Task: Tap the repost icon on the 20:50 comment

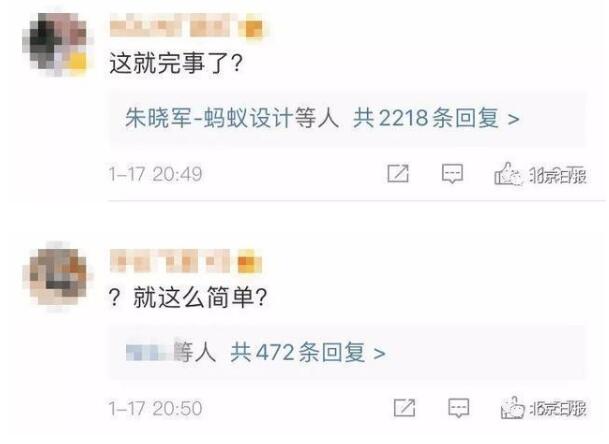Action: point(404,408)
